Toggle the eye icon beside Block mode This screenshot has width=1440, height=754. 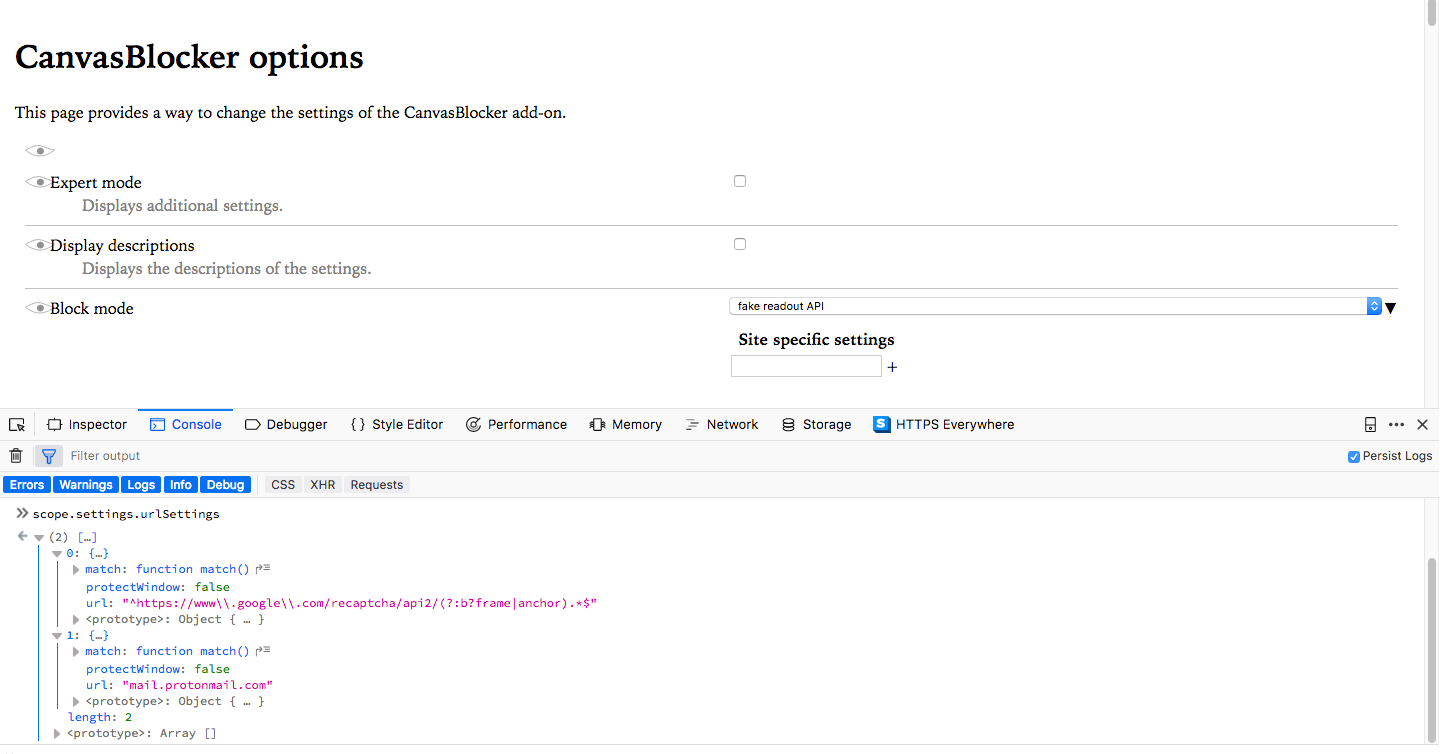click(37, 308)
